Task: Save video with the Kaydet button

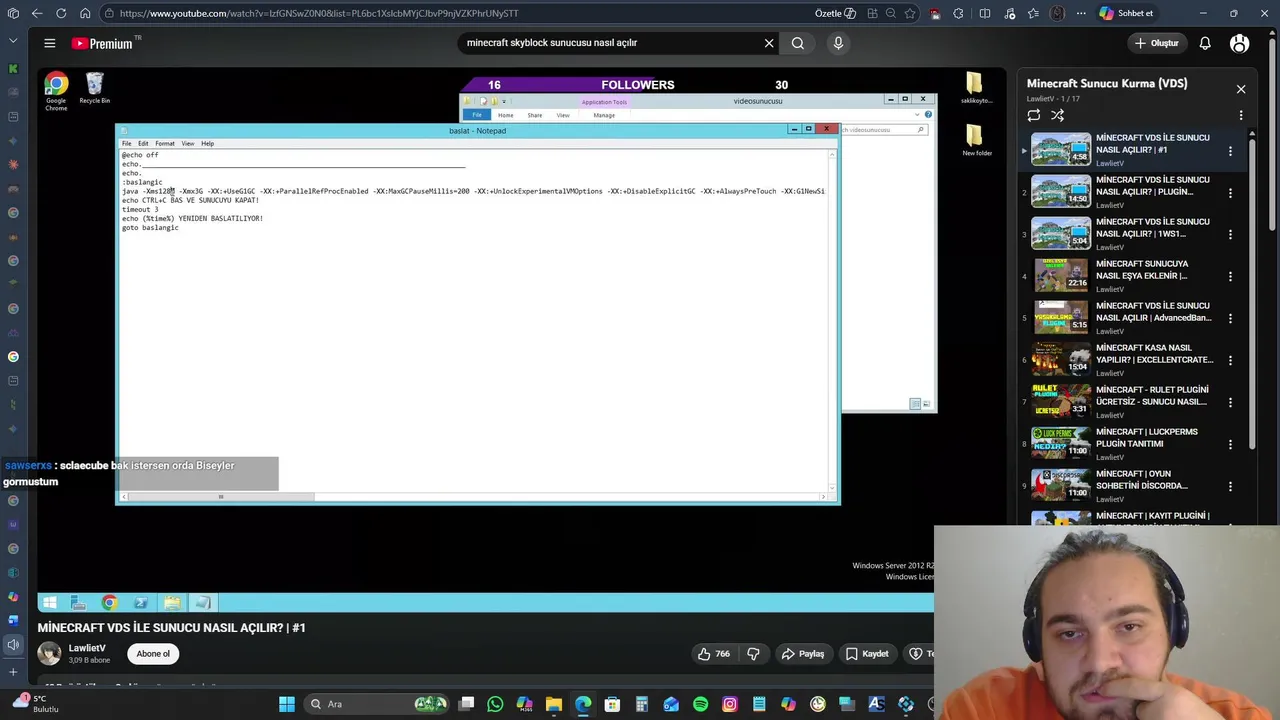Action: pos(867,654)
